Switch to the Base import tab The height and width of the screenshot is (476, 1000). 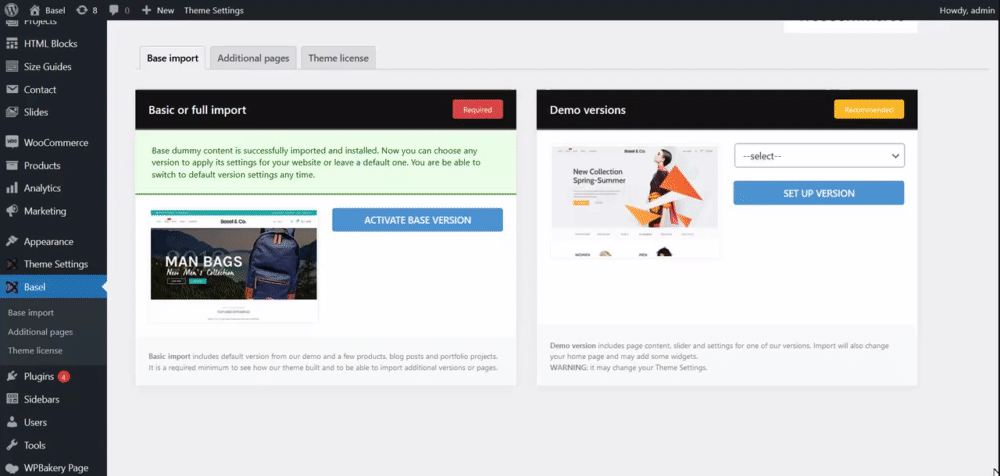(x=173, y=58)
